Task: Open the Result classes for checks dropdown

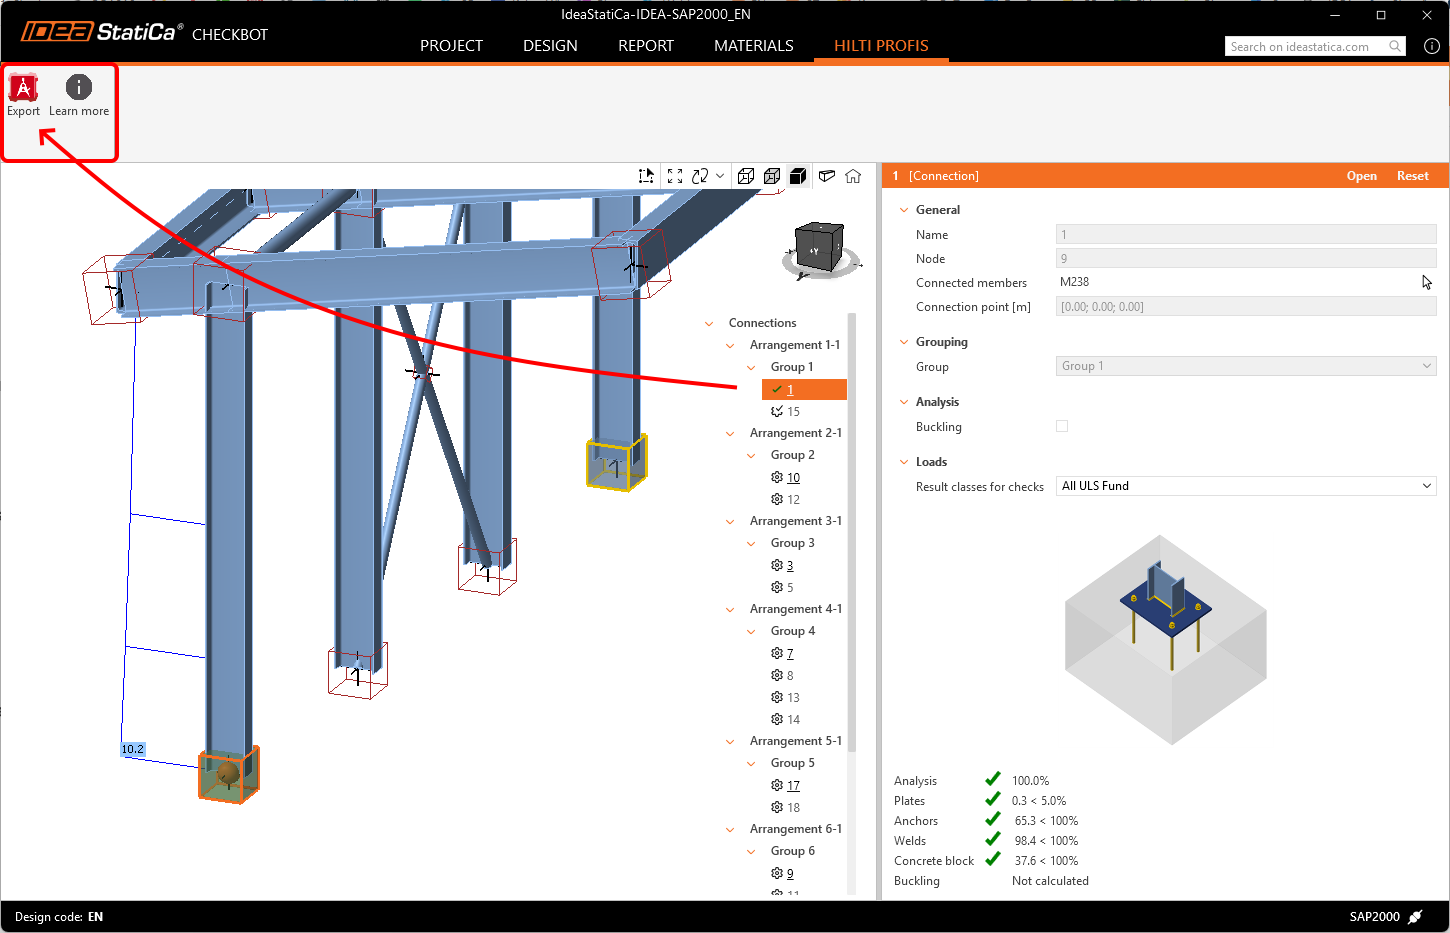Action: pos(1245,486)
